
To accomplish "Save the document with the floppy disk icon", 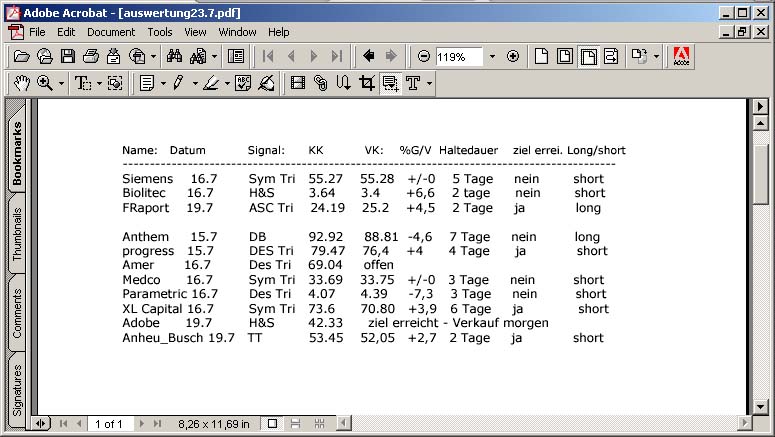I will coord(68,56).
